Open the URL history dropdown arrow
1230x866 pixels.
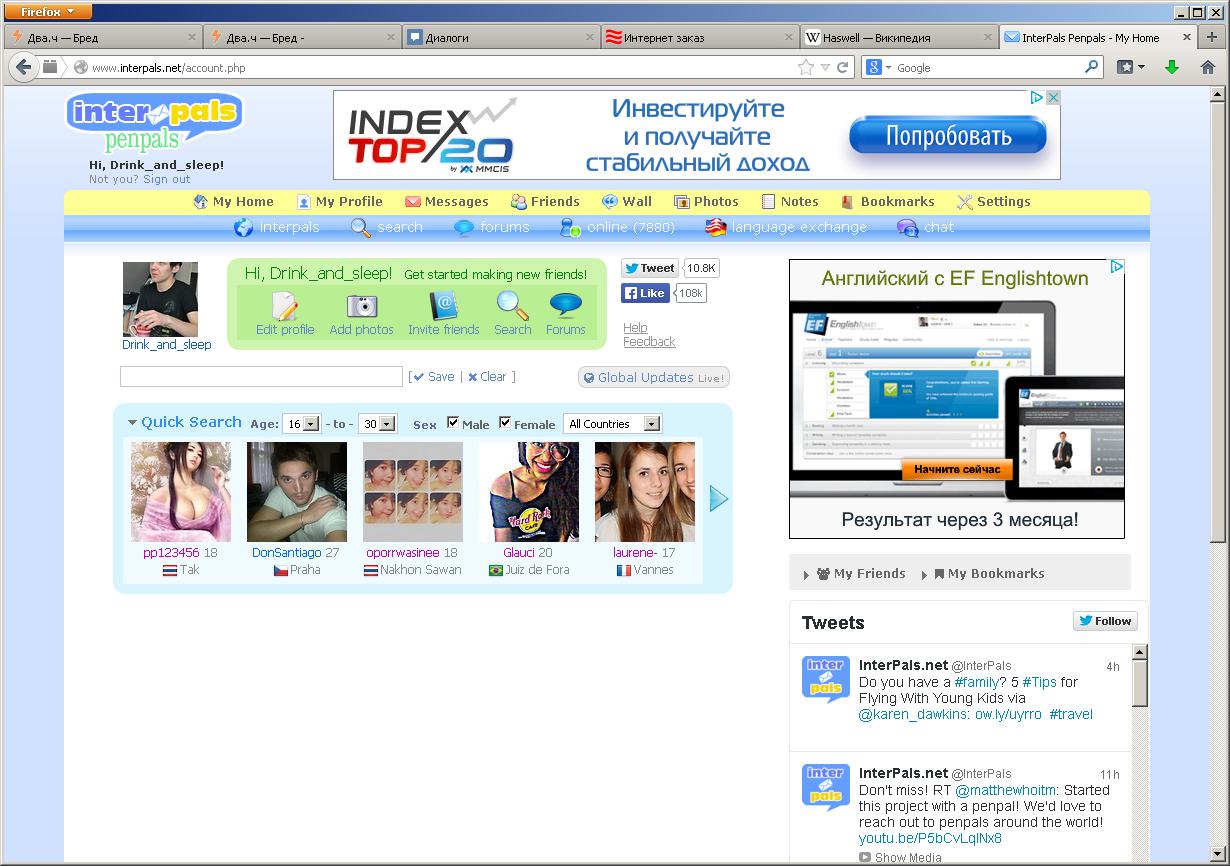pos(825,68)
